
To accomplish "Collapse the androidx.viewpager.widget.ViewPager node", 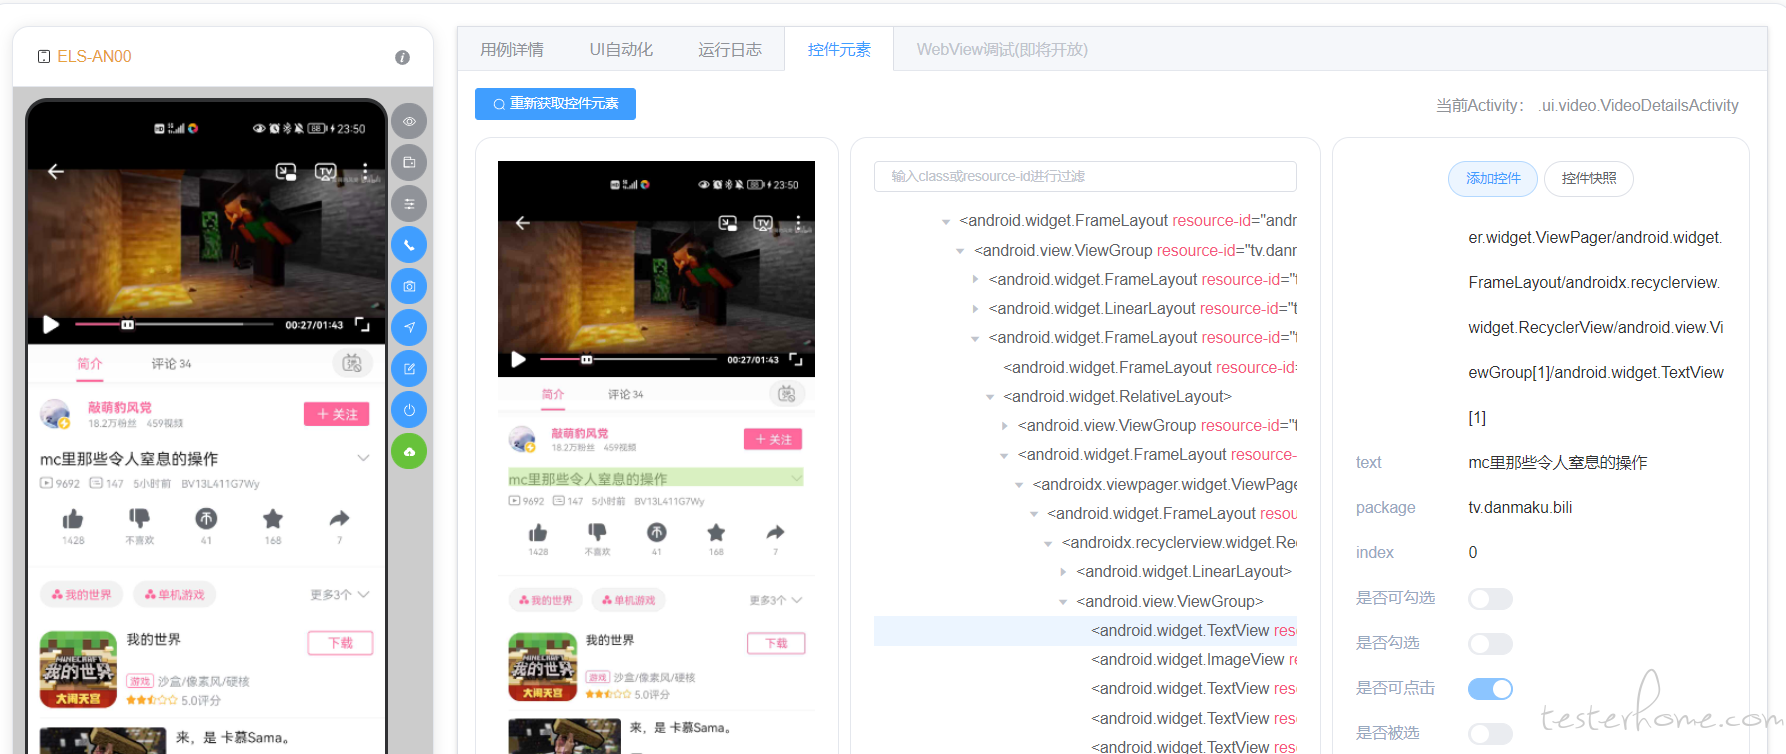I will [1019, 485].
